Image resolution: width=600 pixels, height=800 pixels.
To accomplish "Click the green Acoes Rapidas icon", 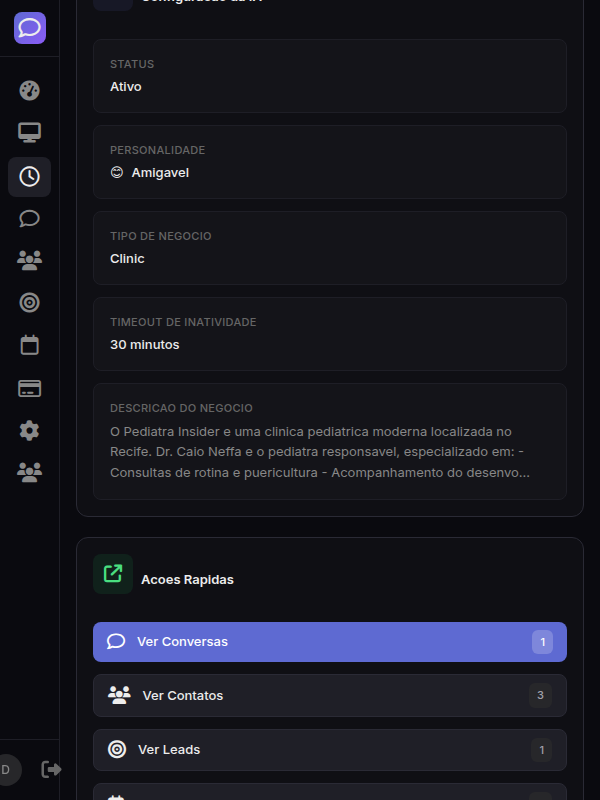I will pyautogui.click(x=113, y=573).
